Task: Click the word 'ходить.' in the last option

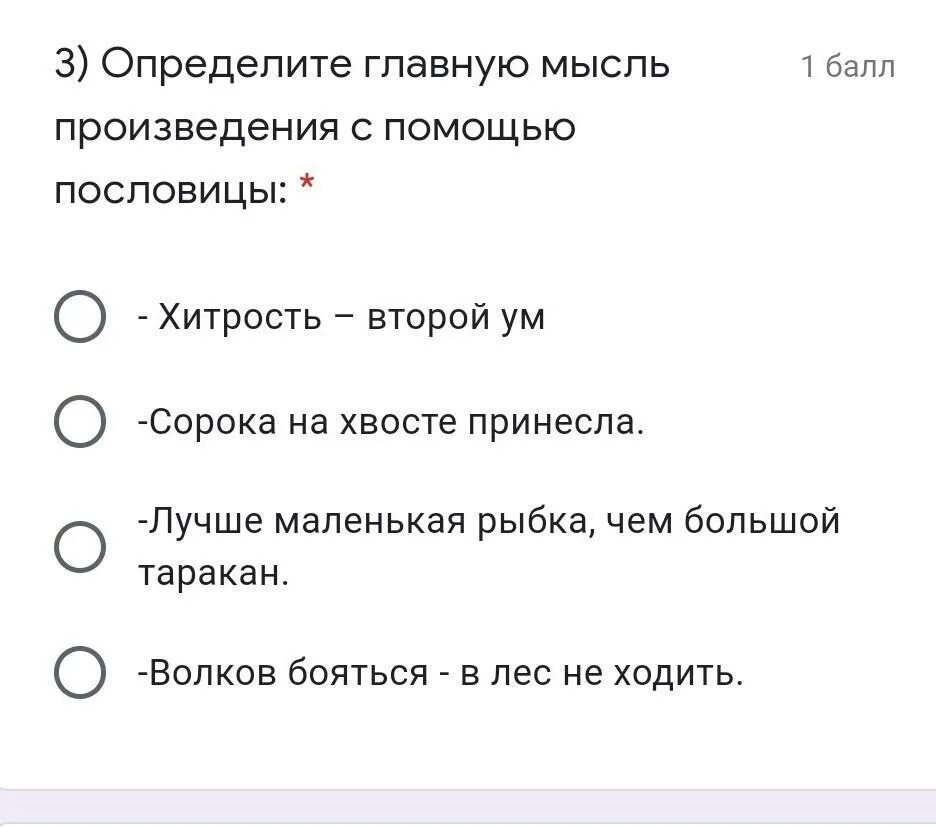Action: coord(679,674)
